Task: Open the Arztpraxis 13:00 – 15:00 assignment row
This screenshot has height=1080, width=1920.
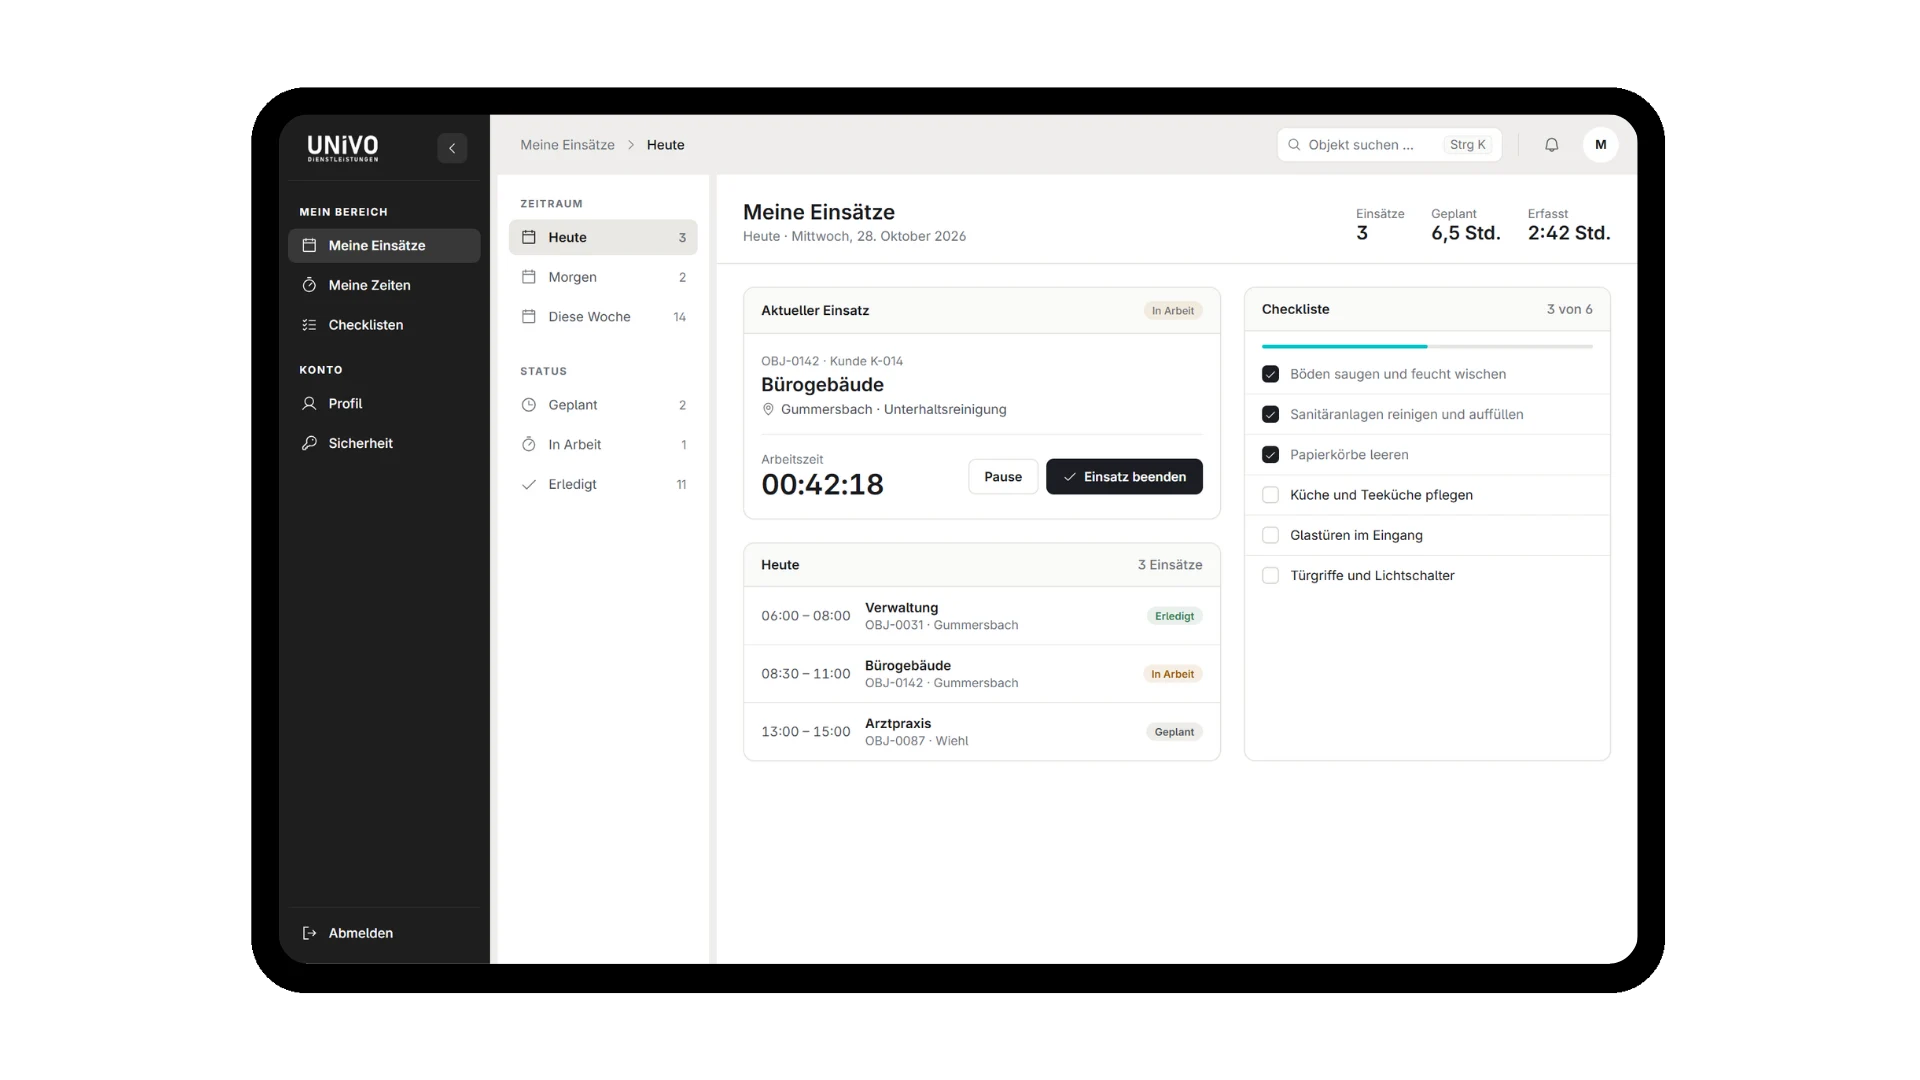Action: 982,732
